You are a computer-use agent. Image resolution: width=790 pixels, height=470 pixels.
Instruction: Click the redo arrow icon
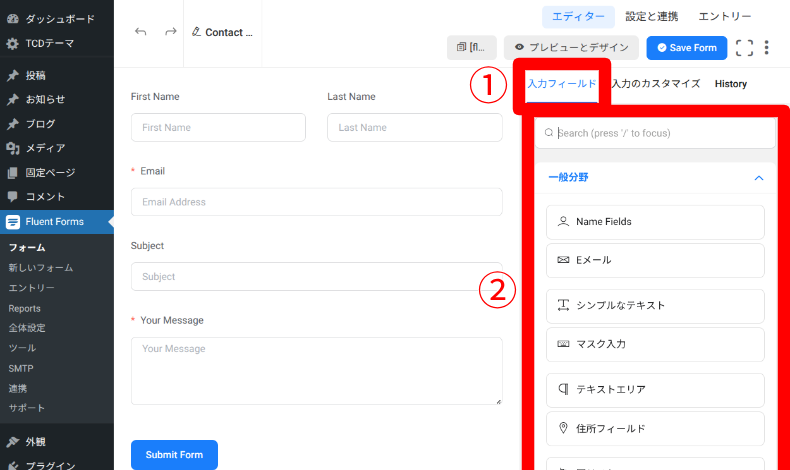[171, 32]
